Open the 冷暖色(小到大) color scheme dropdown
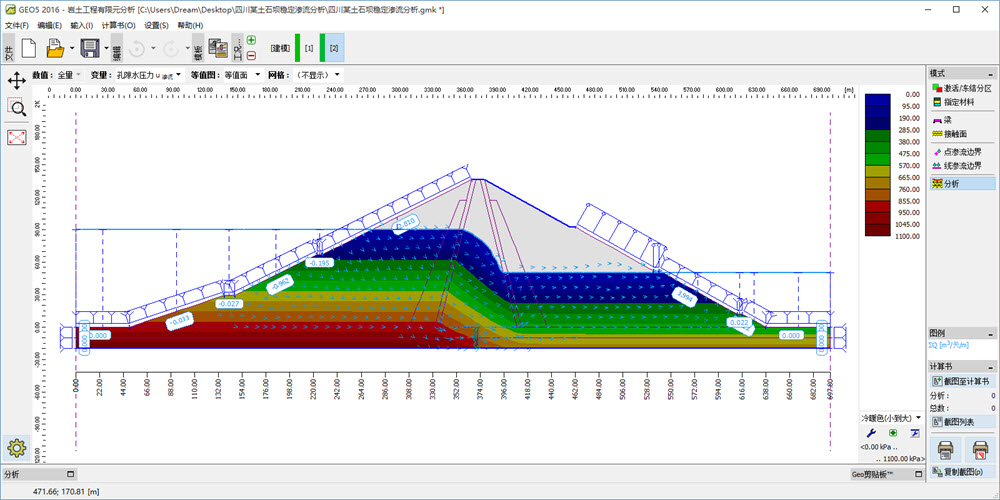This screenshot has height=500, width=1000. (892, 418)
